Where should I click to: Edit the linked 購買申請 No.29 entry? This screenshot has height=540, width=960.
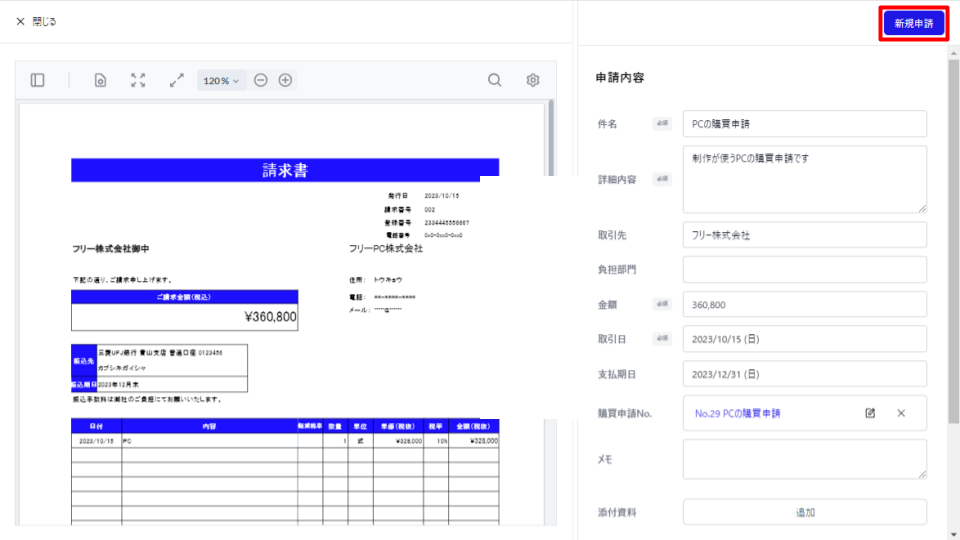coord(870,413)
